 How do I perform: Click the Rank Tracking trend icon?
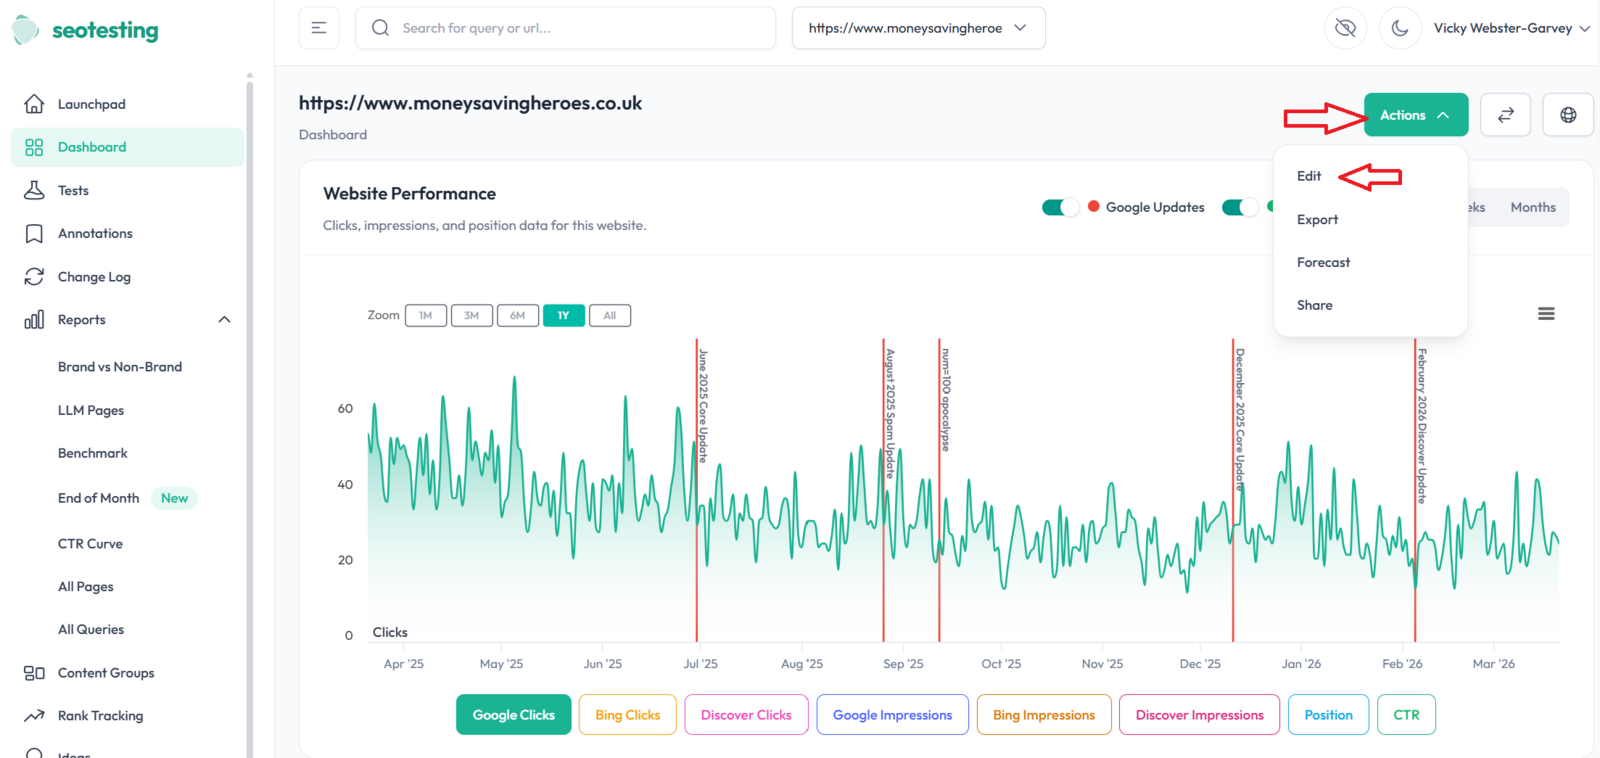[x=34, y=716]
